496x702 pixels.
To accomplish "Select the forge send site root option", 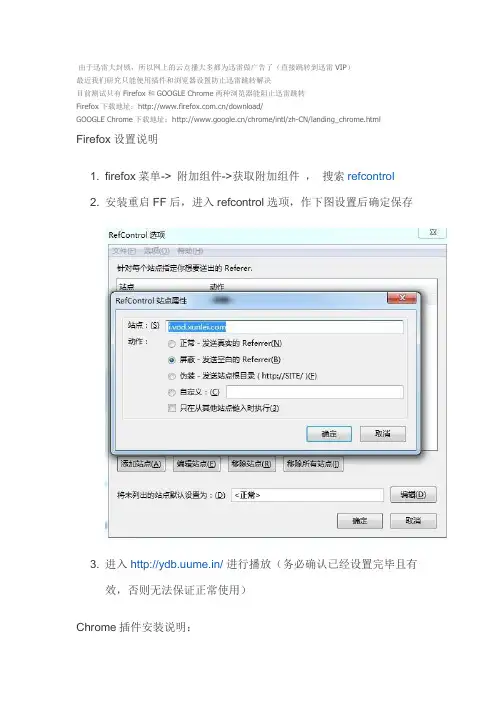I will point(171,377).
